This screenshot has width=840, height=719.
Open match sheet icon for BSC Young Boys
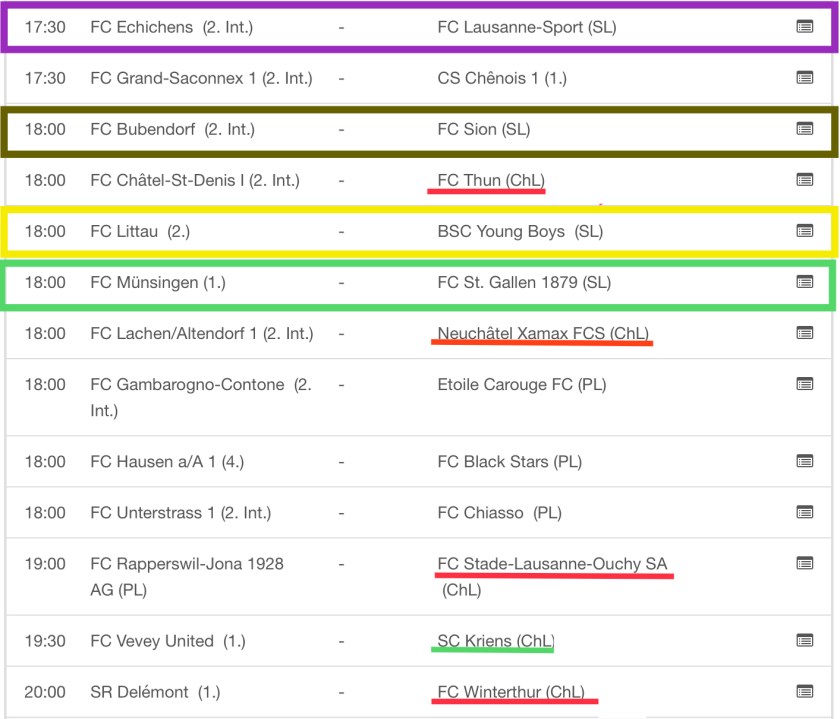point(804,231)
